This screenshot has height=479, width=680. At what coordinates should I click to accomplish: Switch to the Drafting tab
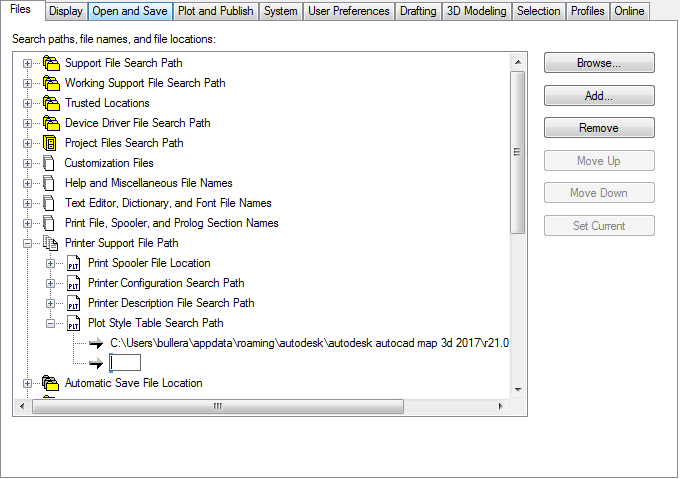pos(418,11)
